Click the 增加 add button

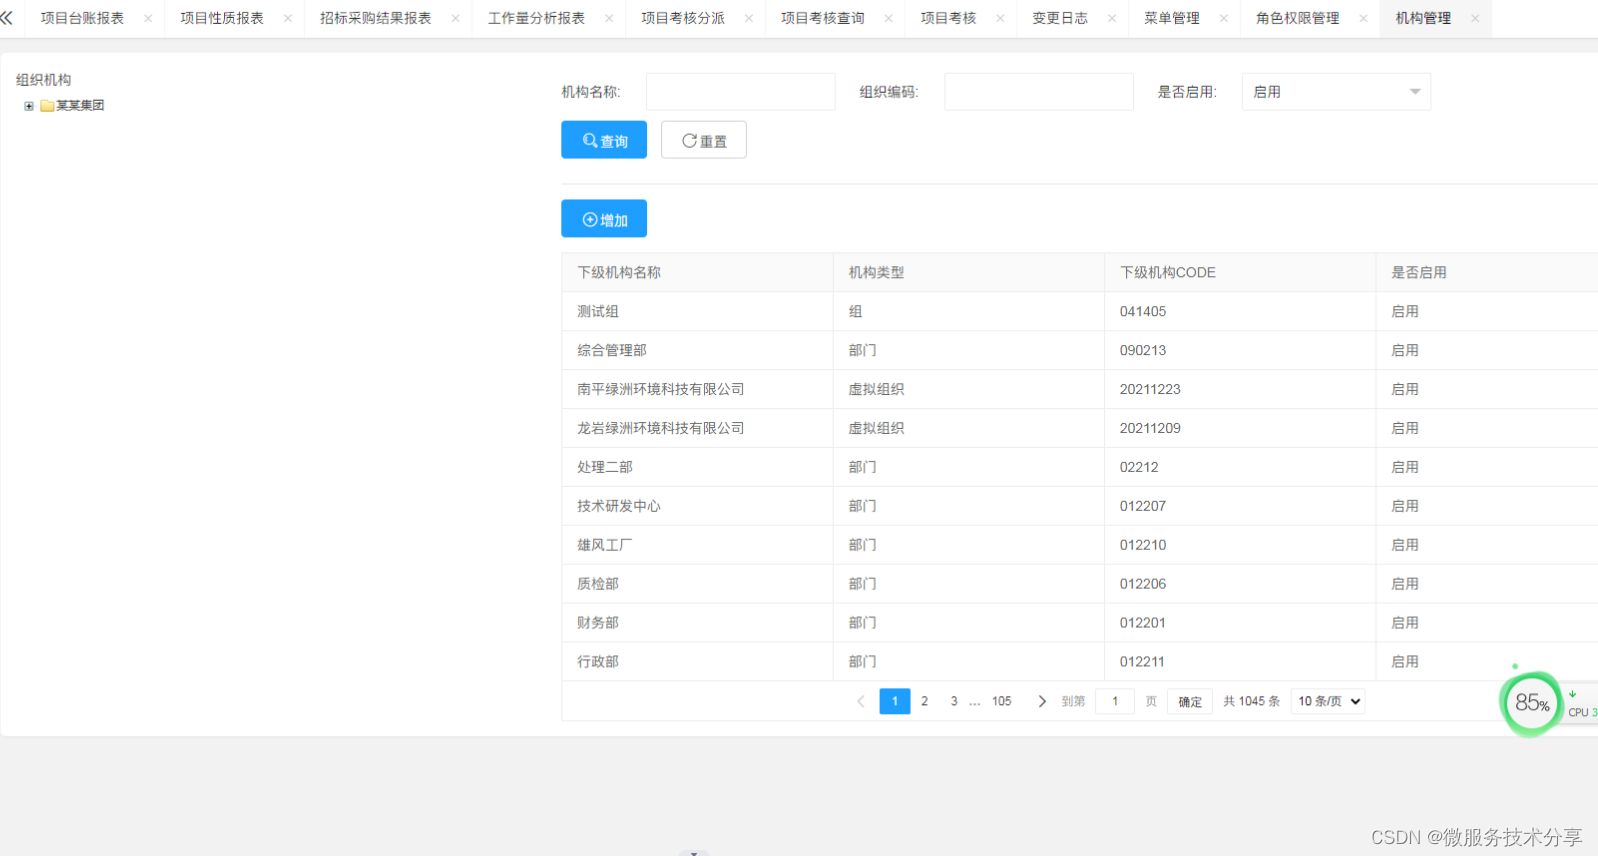tap(604, 219)
